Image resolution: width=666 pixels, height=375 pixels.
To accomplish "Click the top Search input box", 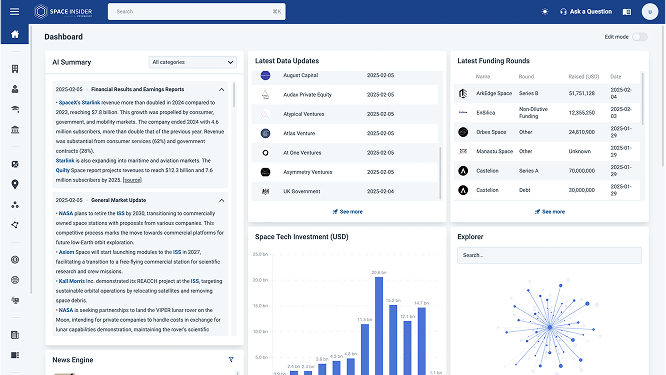I will (x=197, y=11).
